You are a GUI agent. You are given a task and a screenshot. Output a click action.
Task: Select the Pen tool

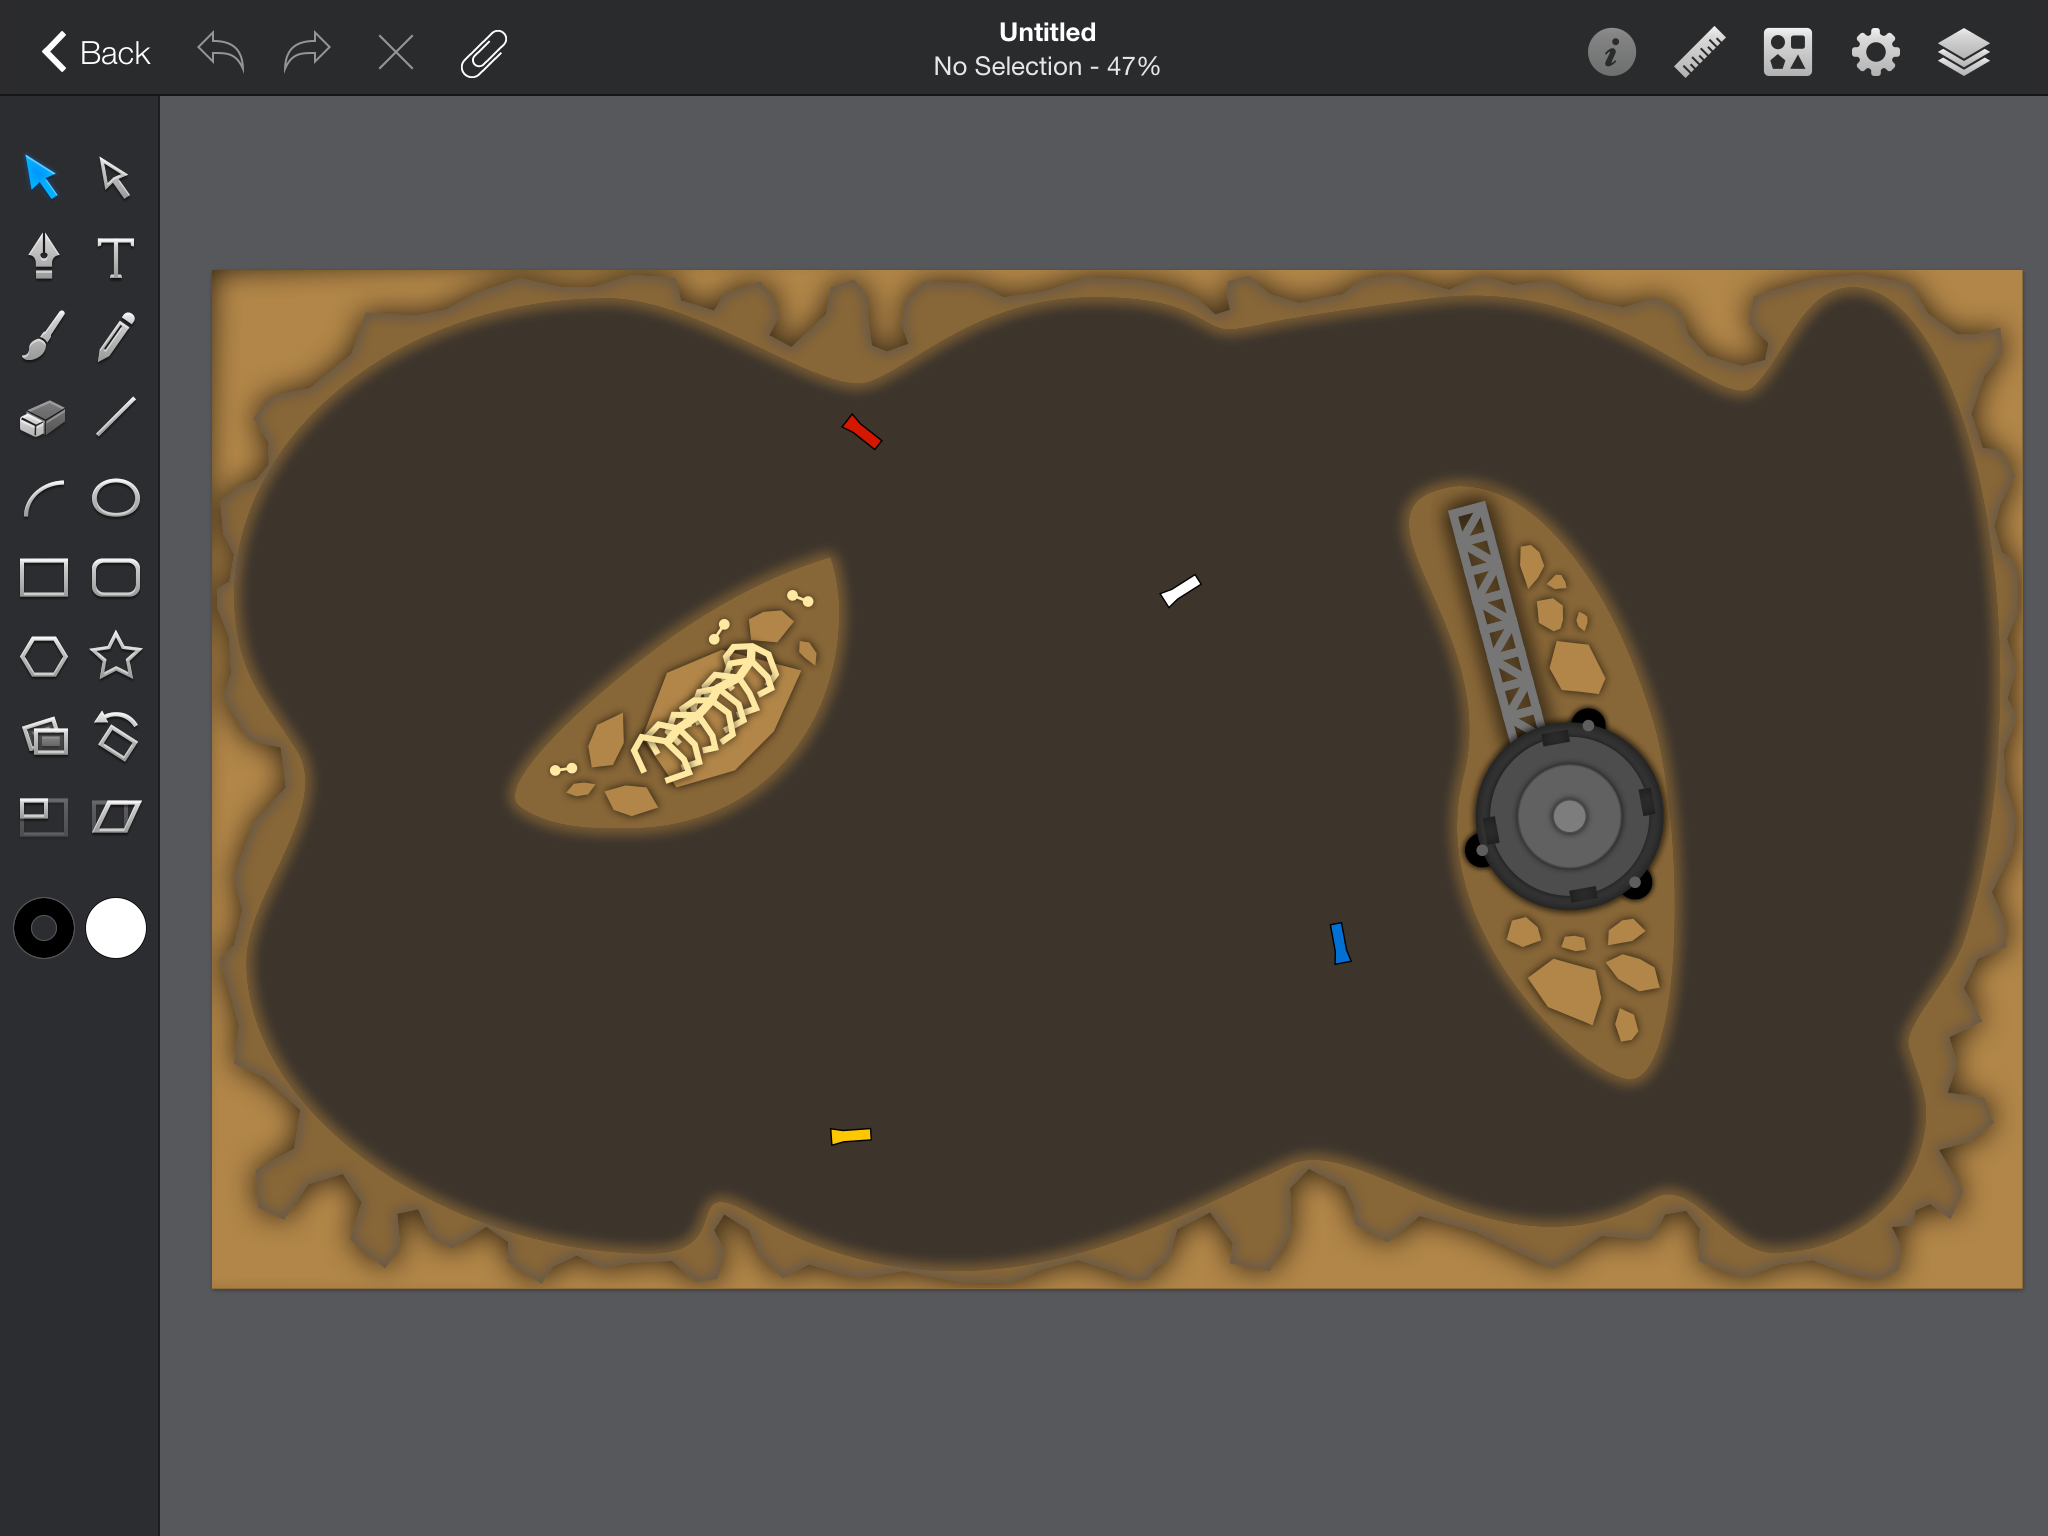coord(43,256)
